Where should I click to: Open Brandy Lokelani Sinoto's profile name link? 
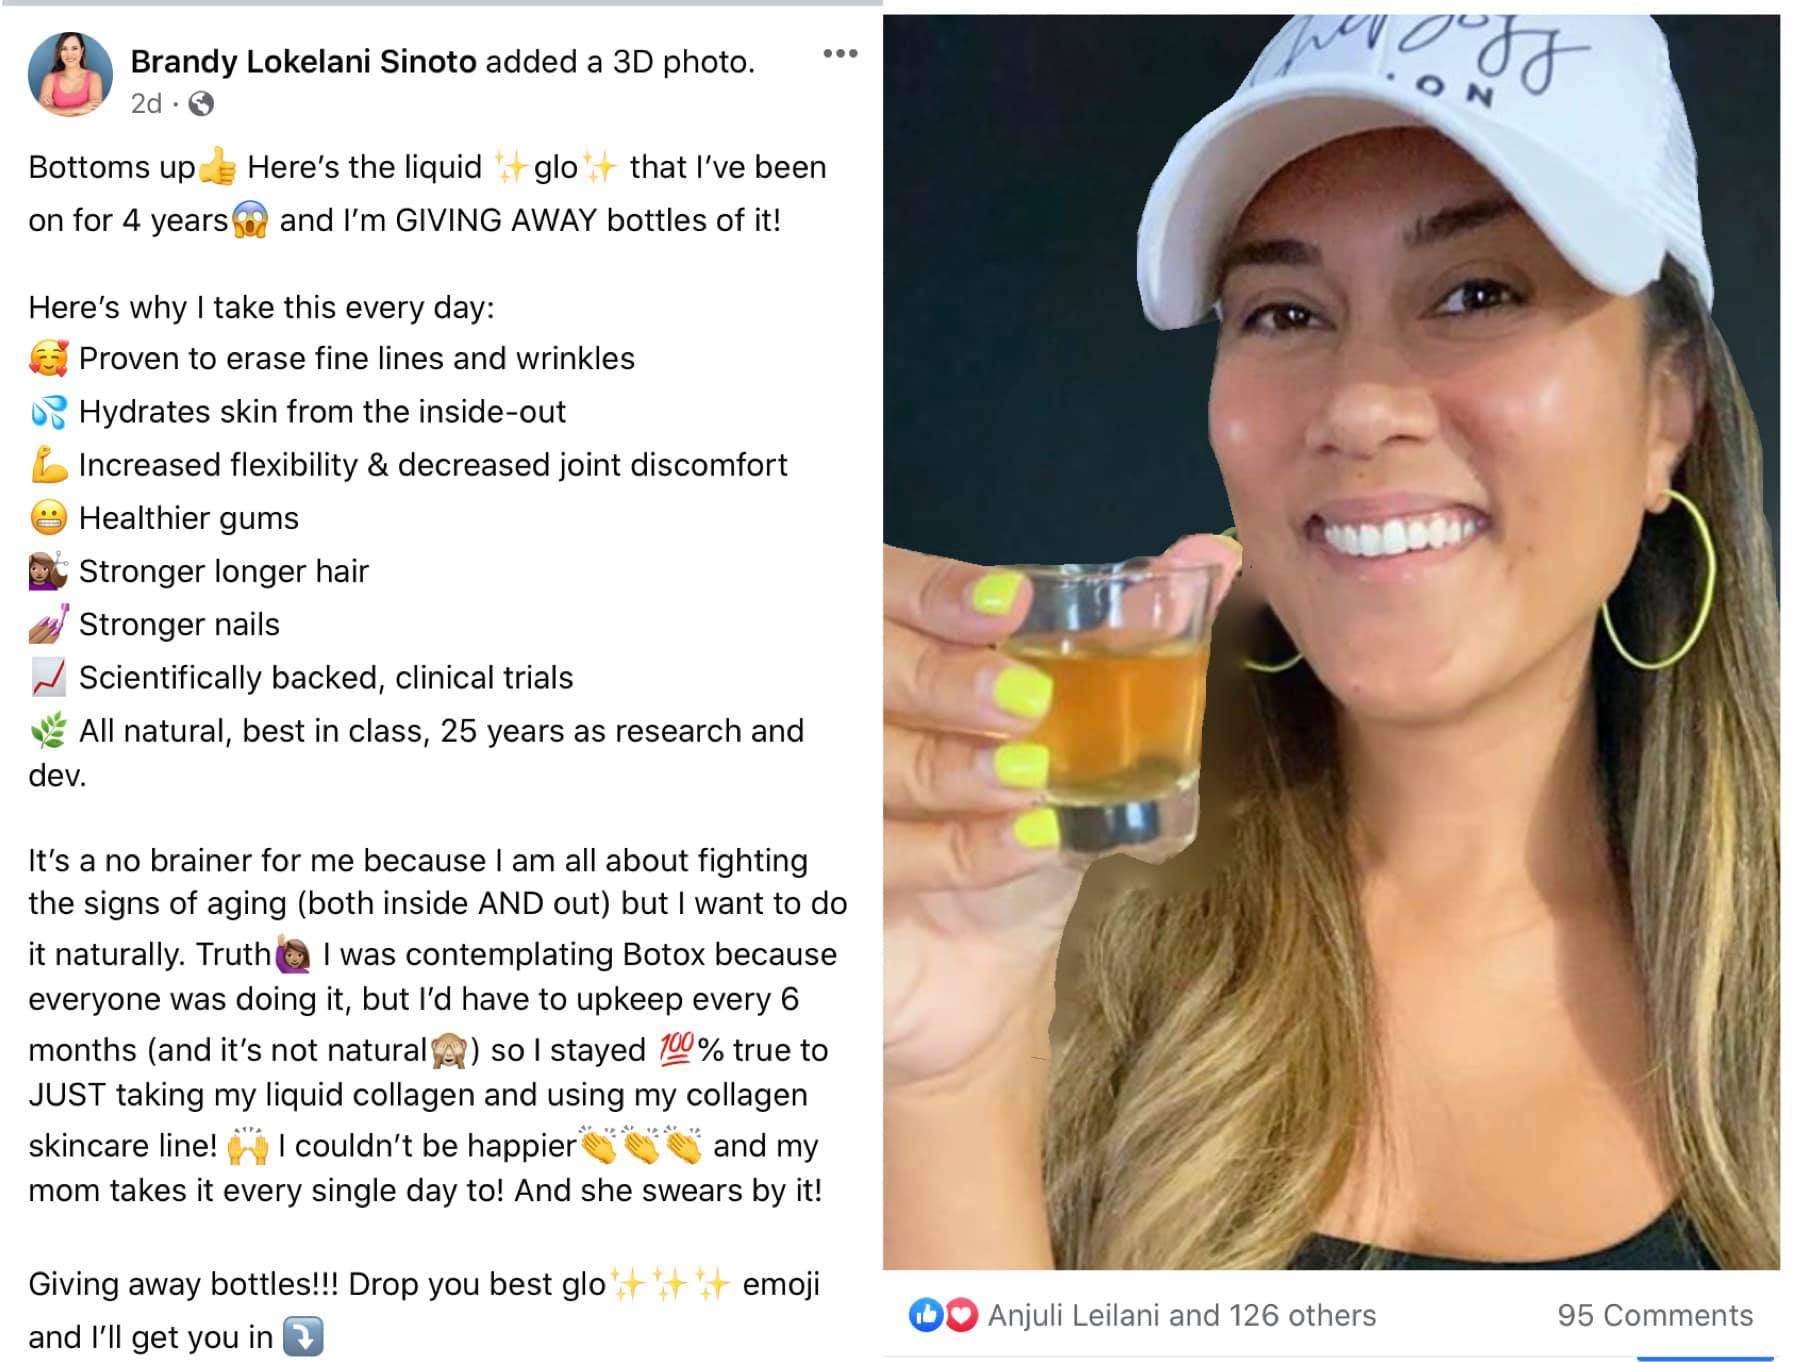304,62
